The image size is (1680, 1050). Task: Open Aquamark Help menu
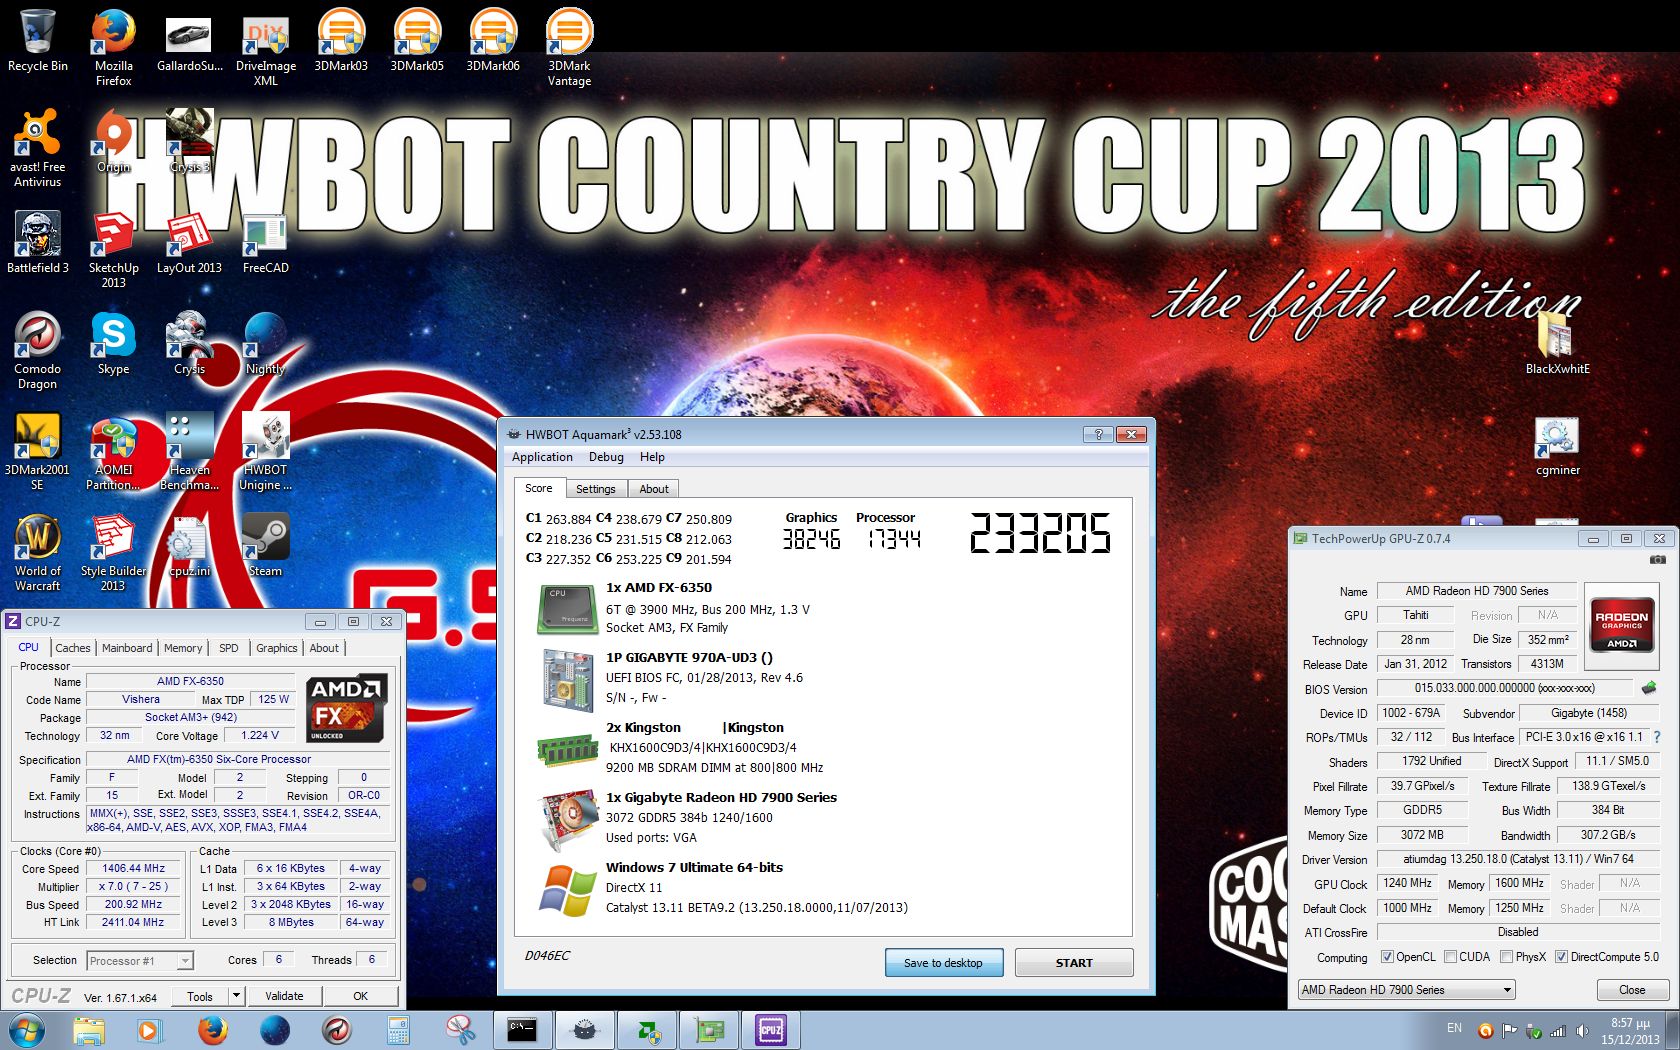pyautogui.click(x=652, y=457)
